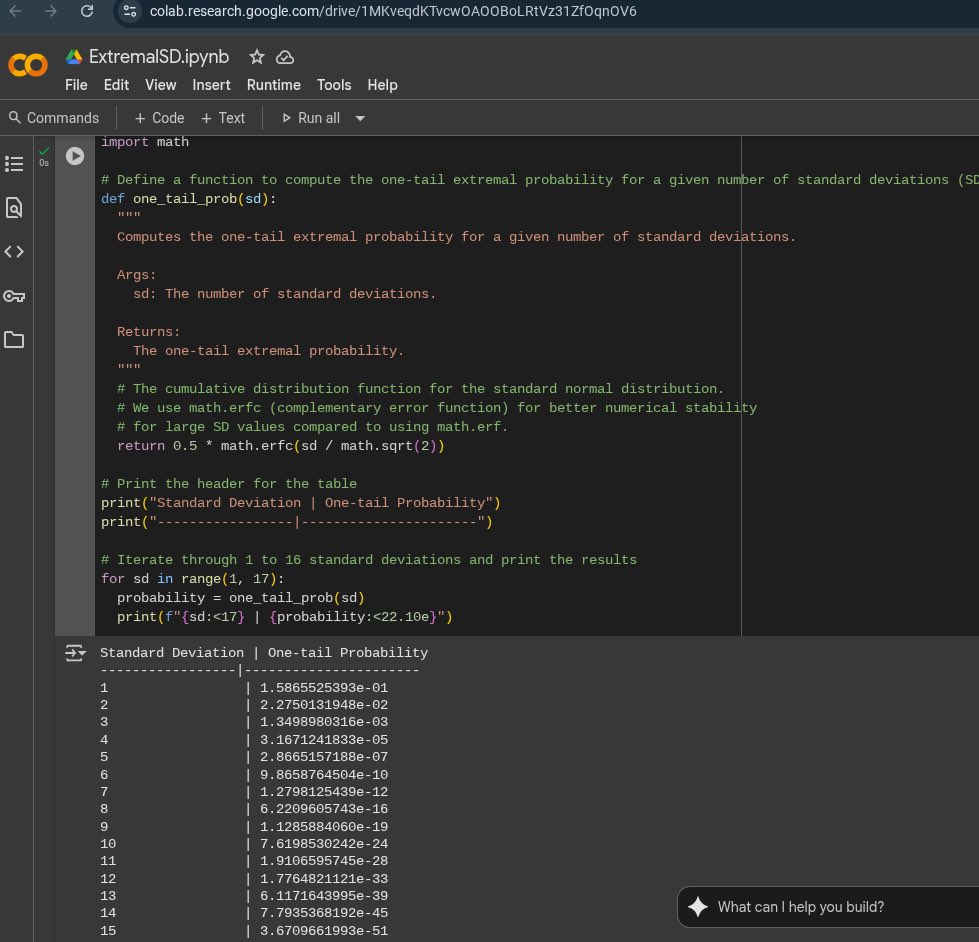Click output value 1.3498980316e-03
The height and width of the screenshot is (942, 979).
tap(324, 722)
